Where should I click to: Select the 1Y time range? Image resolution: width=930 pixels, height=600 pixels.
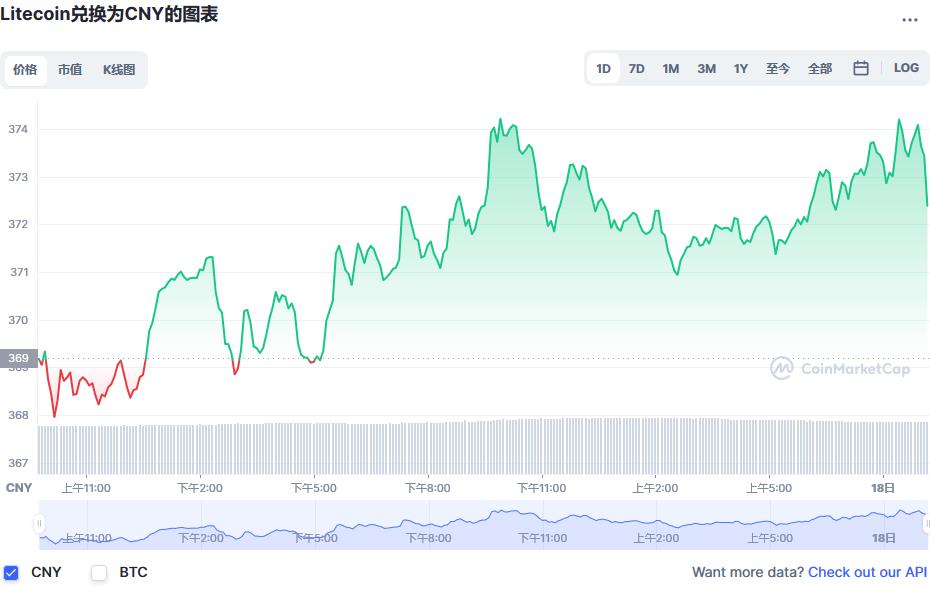[x=741, y=67]
